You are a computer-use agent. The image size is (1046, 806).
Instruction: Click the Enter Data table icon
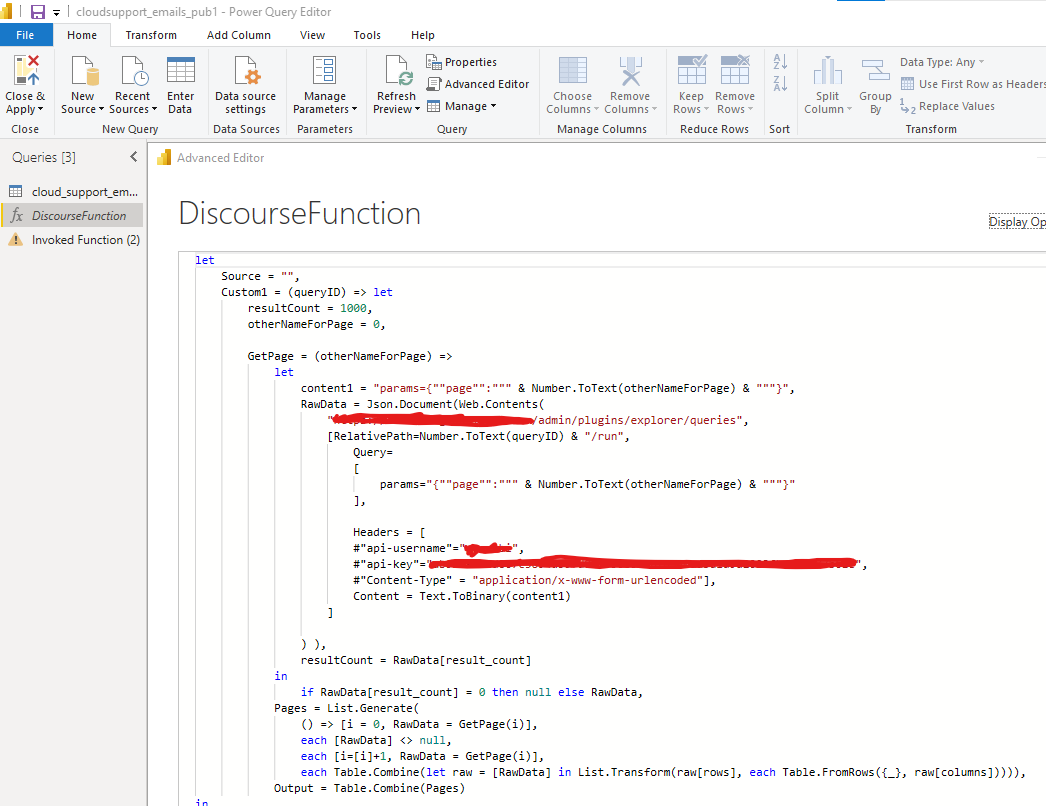click(x=181, y=69)
